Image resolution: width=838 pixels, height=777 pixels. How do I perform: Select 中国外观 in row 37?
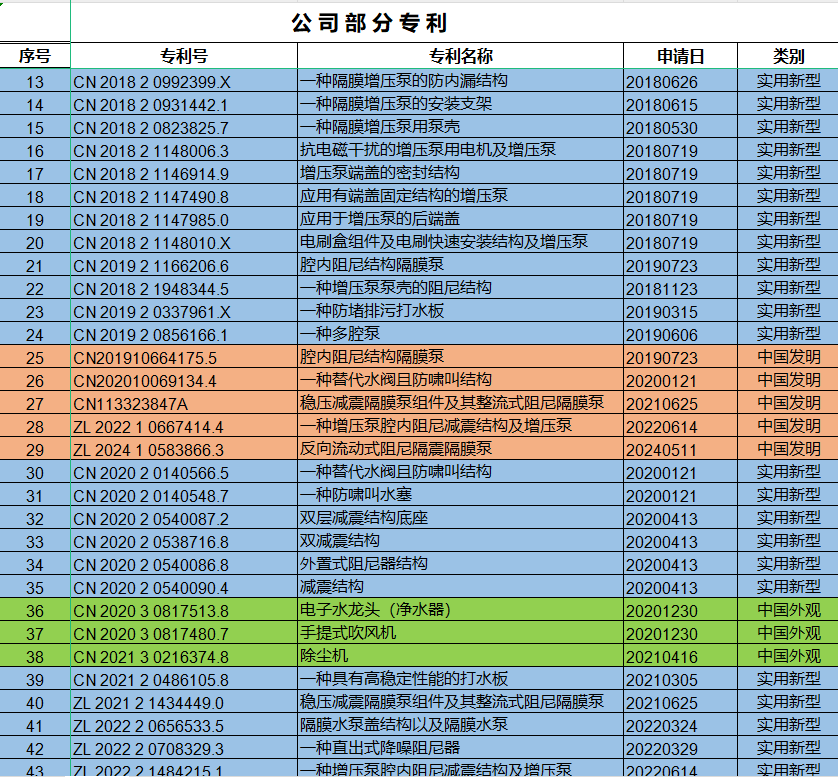point(788,633)
